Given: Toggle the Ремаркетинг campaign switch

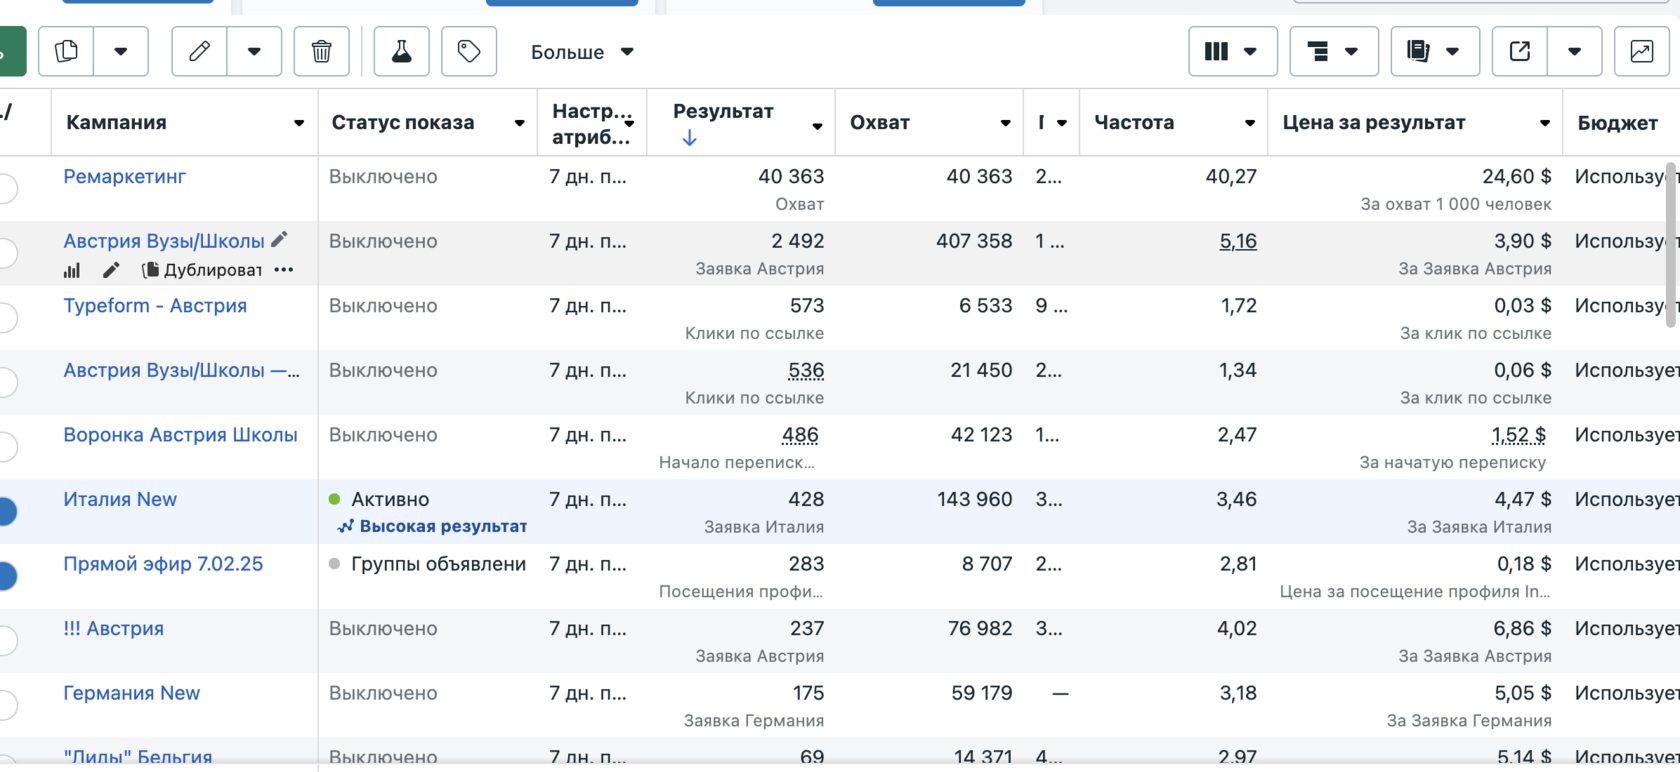Looking at the screenshot, I should [x=7, y=188].
